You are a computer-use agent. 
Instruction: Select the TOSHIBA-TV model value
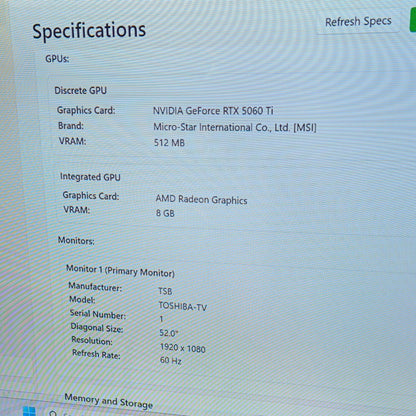(x=183, y=306)
